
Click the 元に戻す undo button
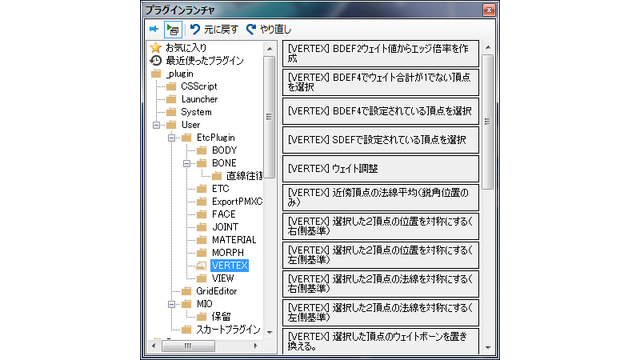214,29
